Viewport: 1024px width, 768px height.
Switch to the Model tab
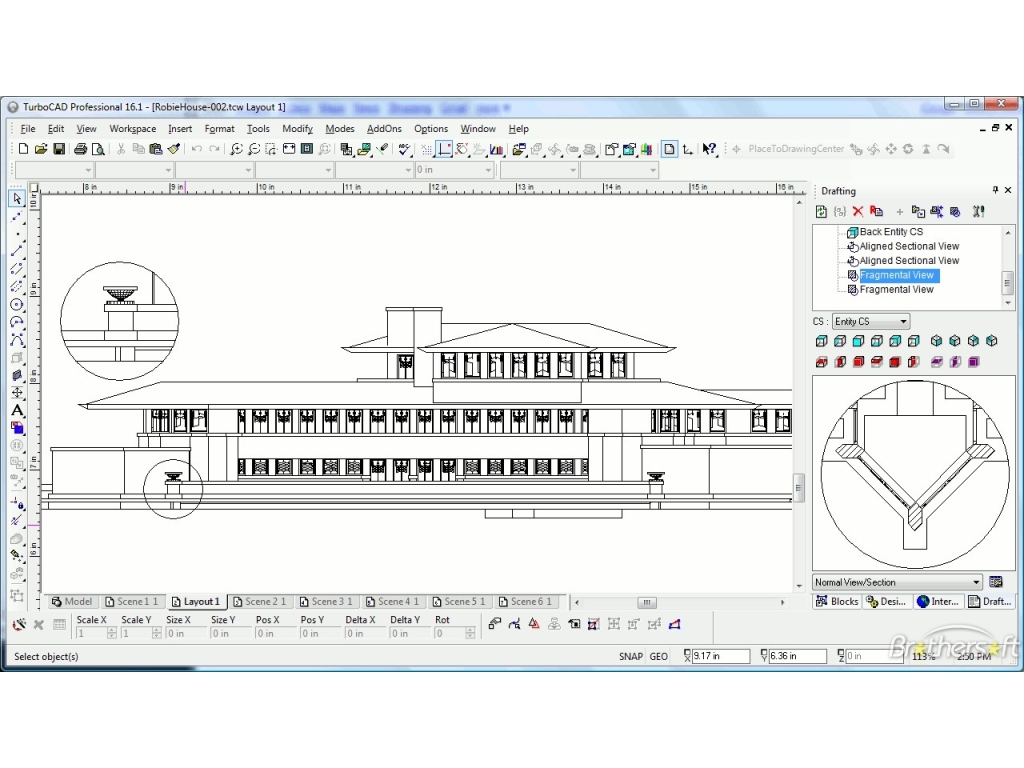(72, 601)
